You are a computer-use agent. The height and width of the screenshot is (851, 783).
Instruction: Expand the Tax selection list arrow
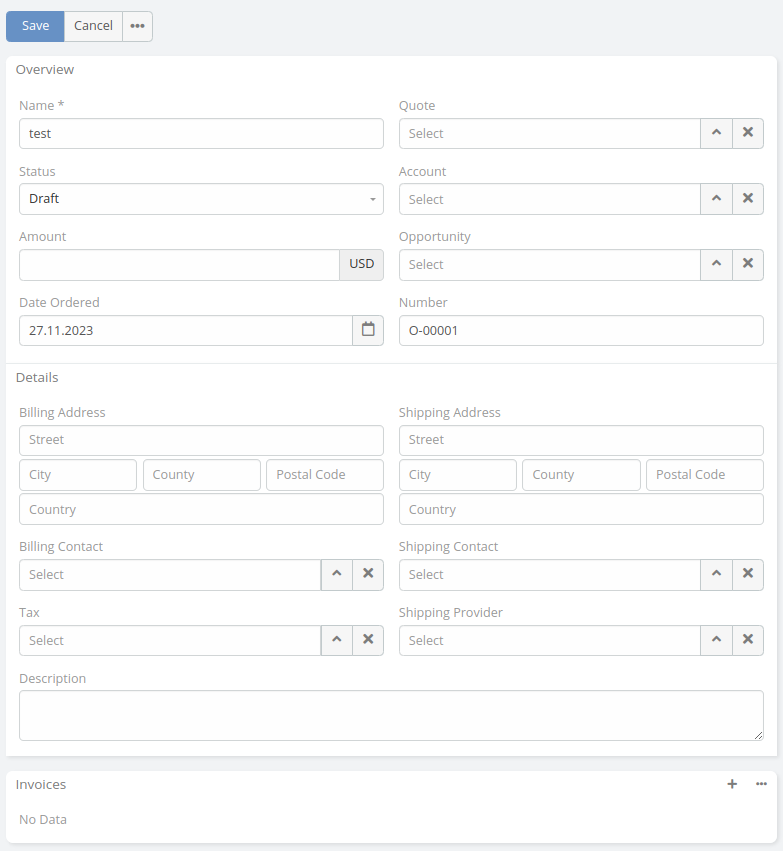(336, 641)
